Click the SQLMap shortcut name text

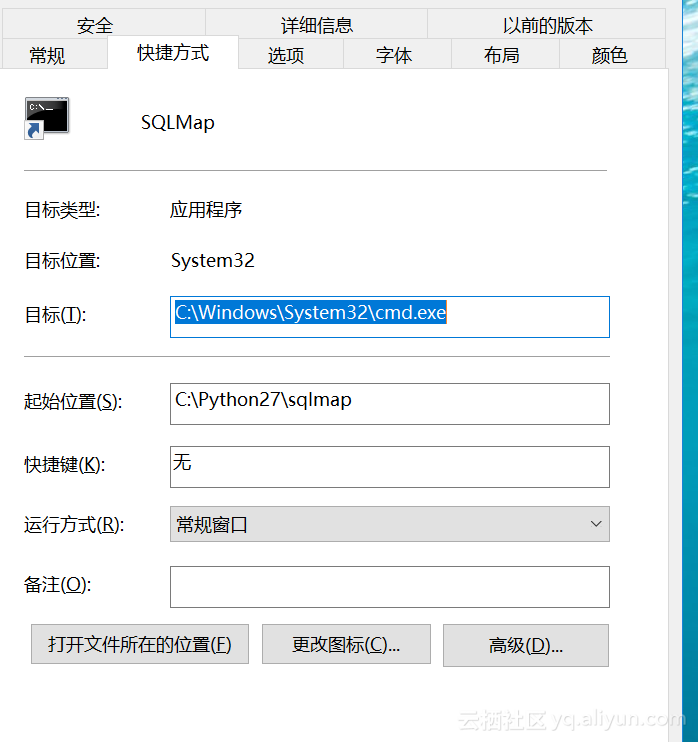click(178, 123)
